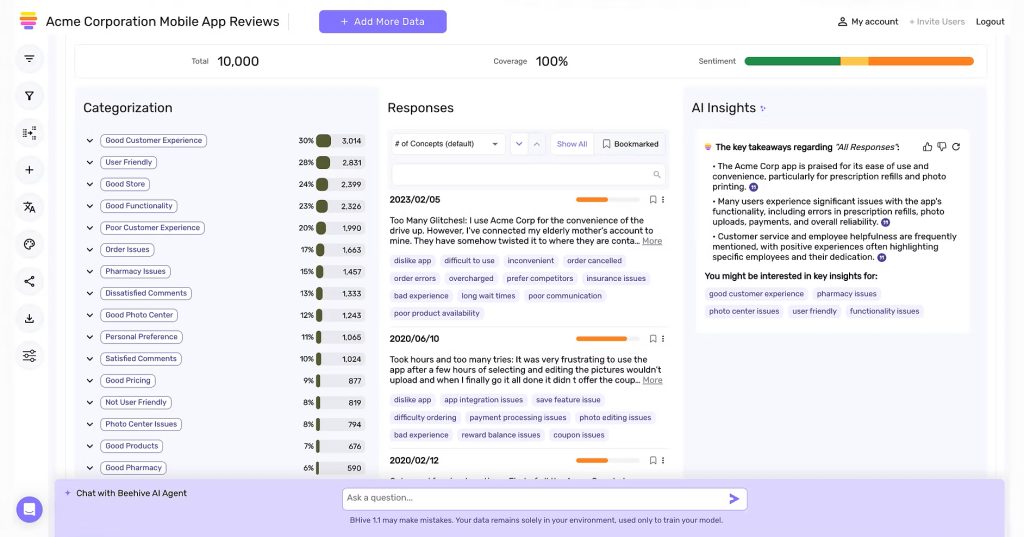
Task: Send the chat question arrow icon
Action: 734,499
